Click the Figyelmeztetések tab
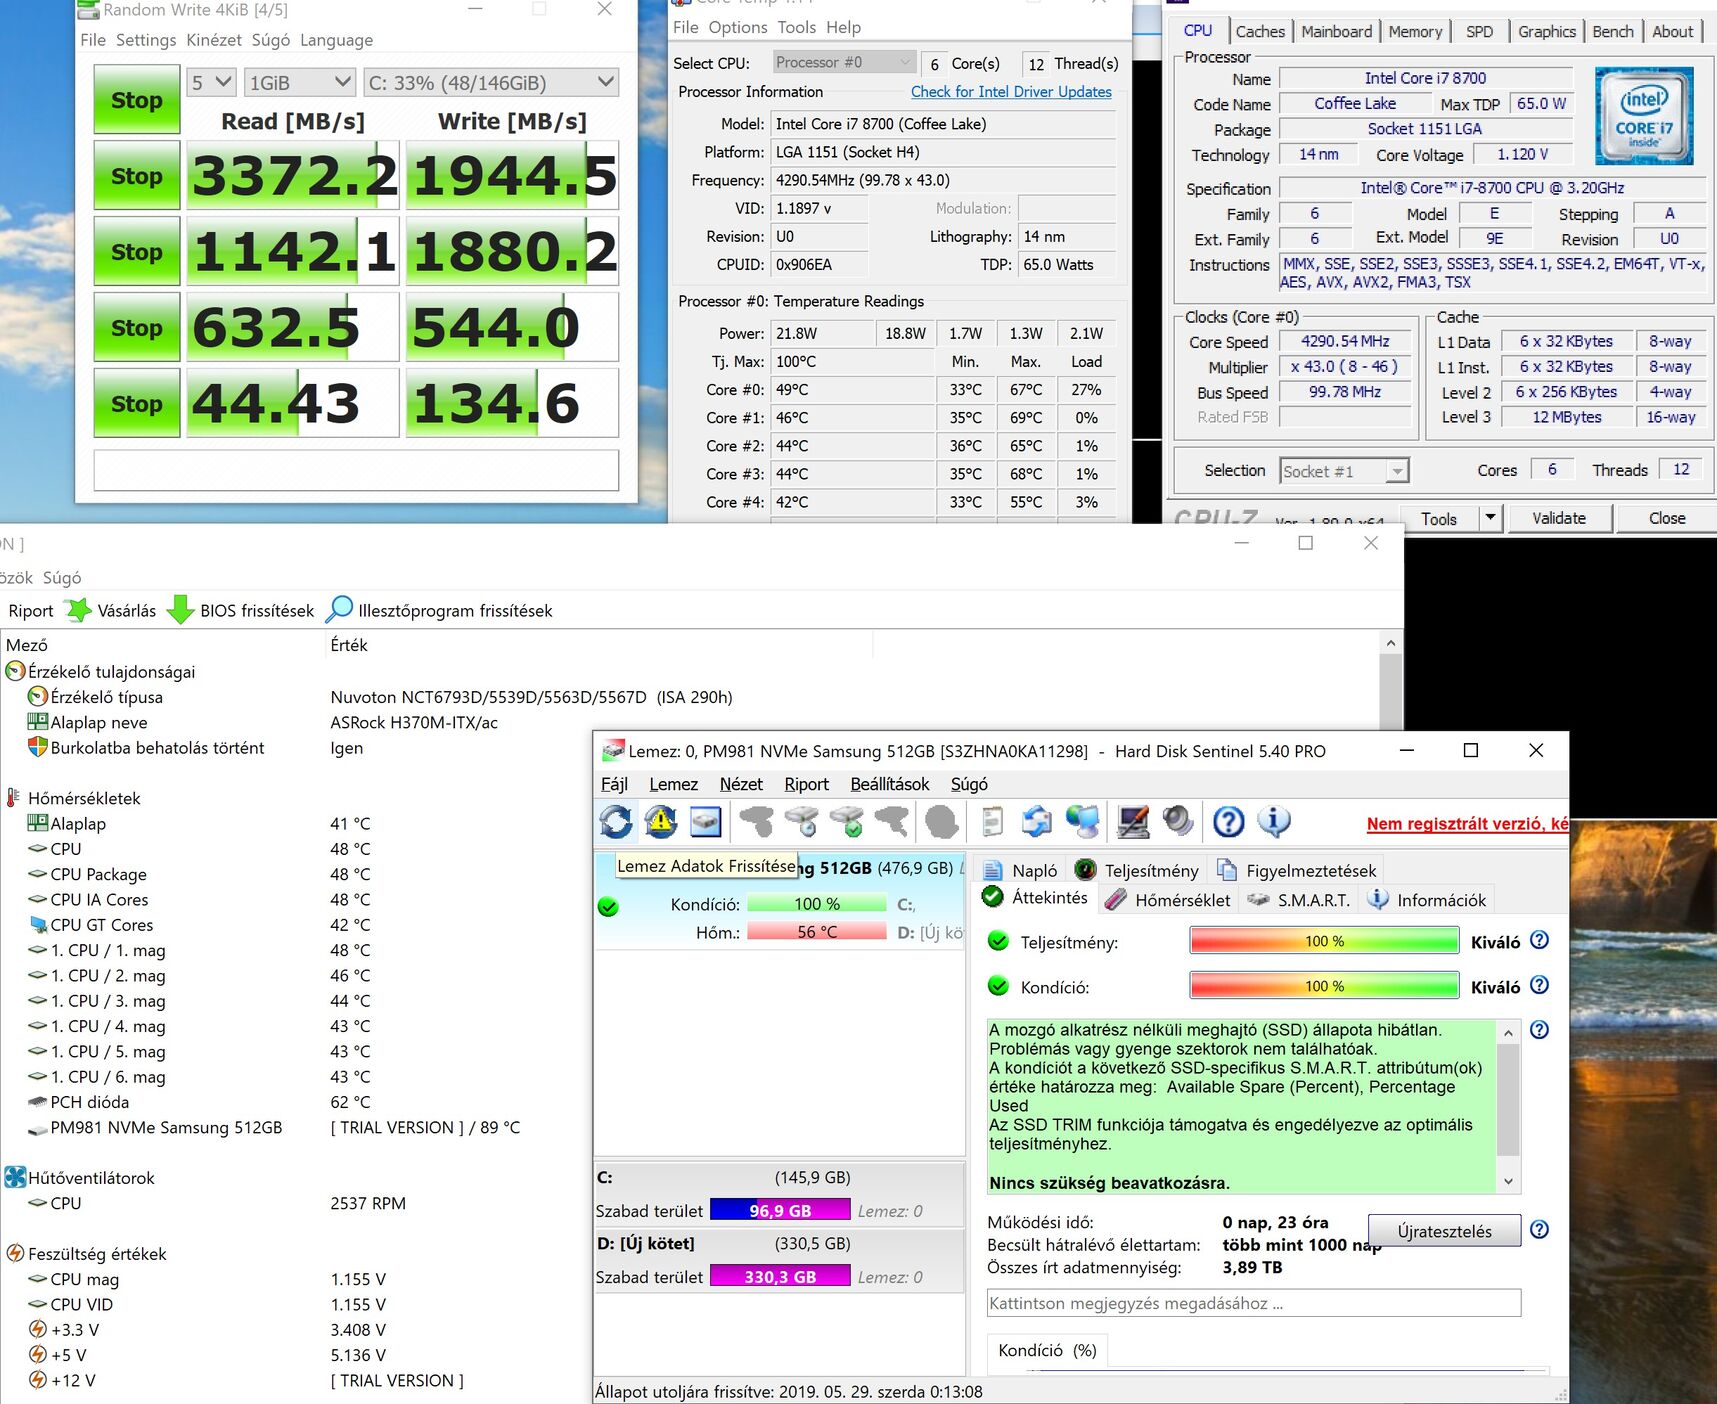 tap(1297, 870)
